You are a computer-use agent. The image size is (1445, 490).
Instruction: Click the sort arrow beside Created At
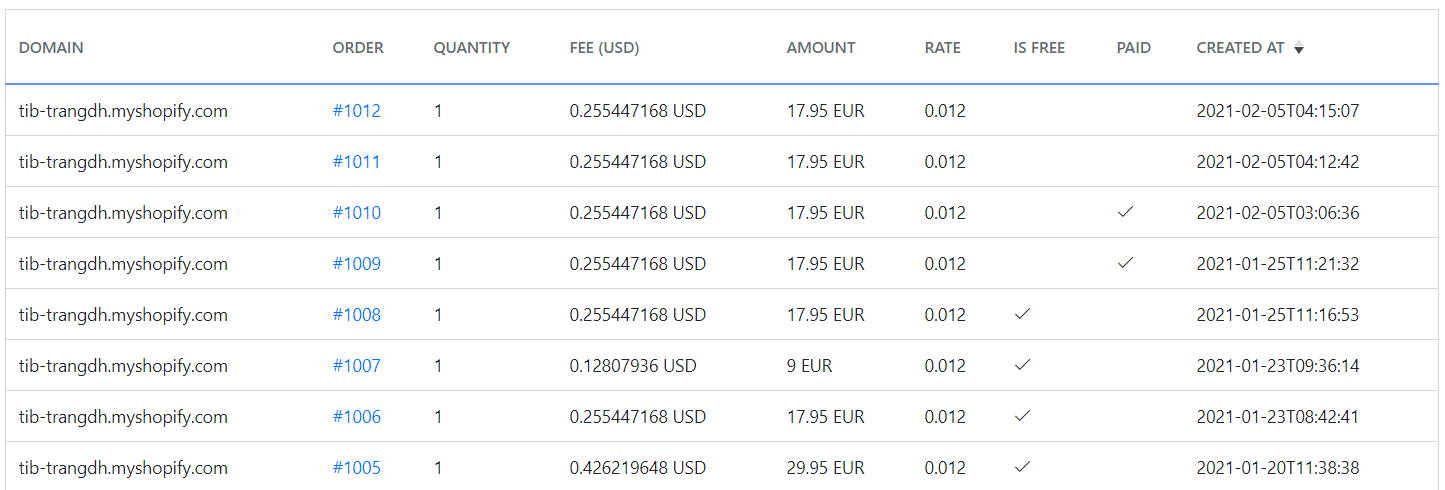1299,49
